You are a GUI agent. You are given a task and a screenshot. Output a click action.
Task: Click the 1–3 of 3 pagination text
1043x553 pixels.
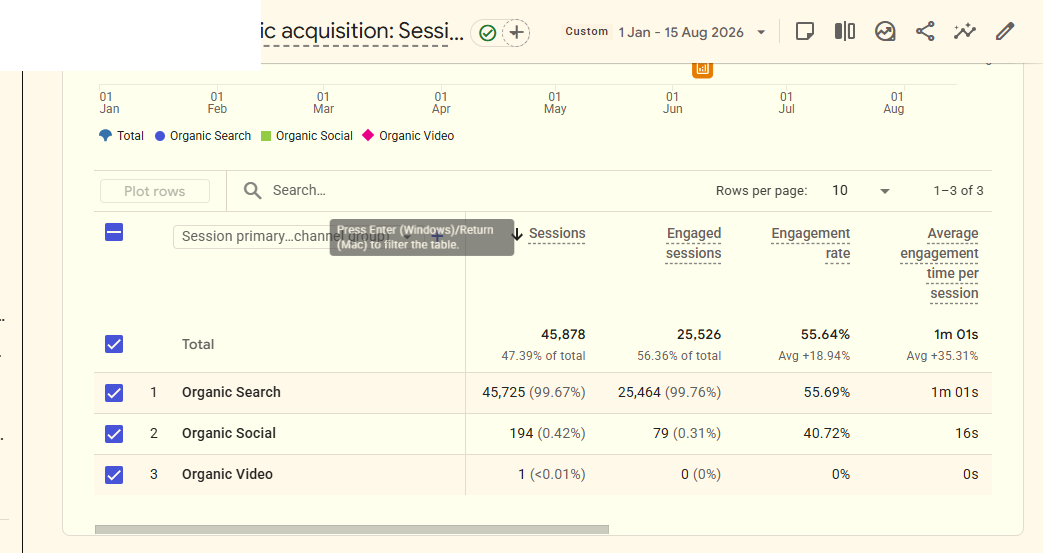click(x=959, y=190)
